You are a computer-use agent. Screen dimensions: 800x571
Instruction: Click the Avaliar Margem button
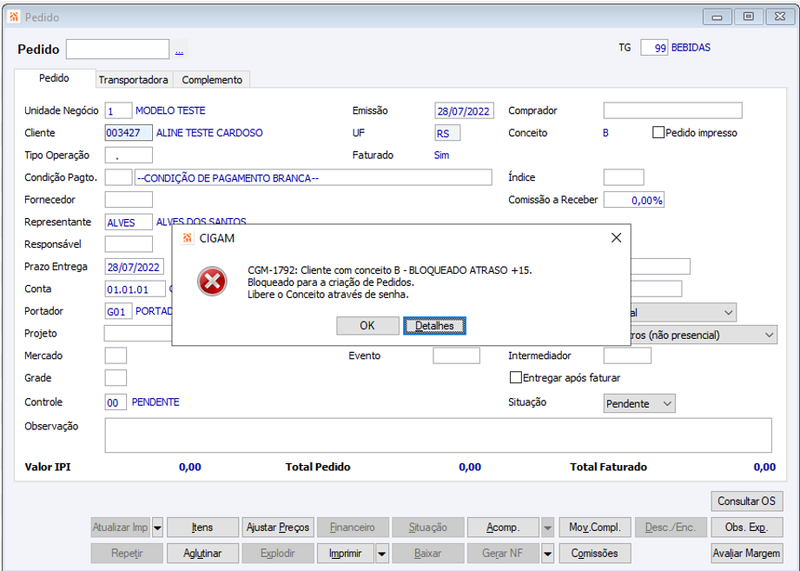(746, 553)
